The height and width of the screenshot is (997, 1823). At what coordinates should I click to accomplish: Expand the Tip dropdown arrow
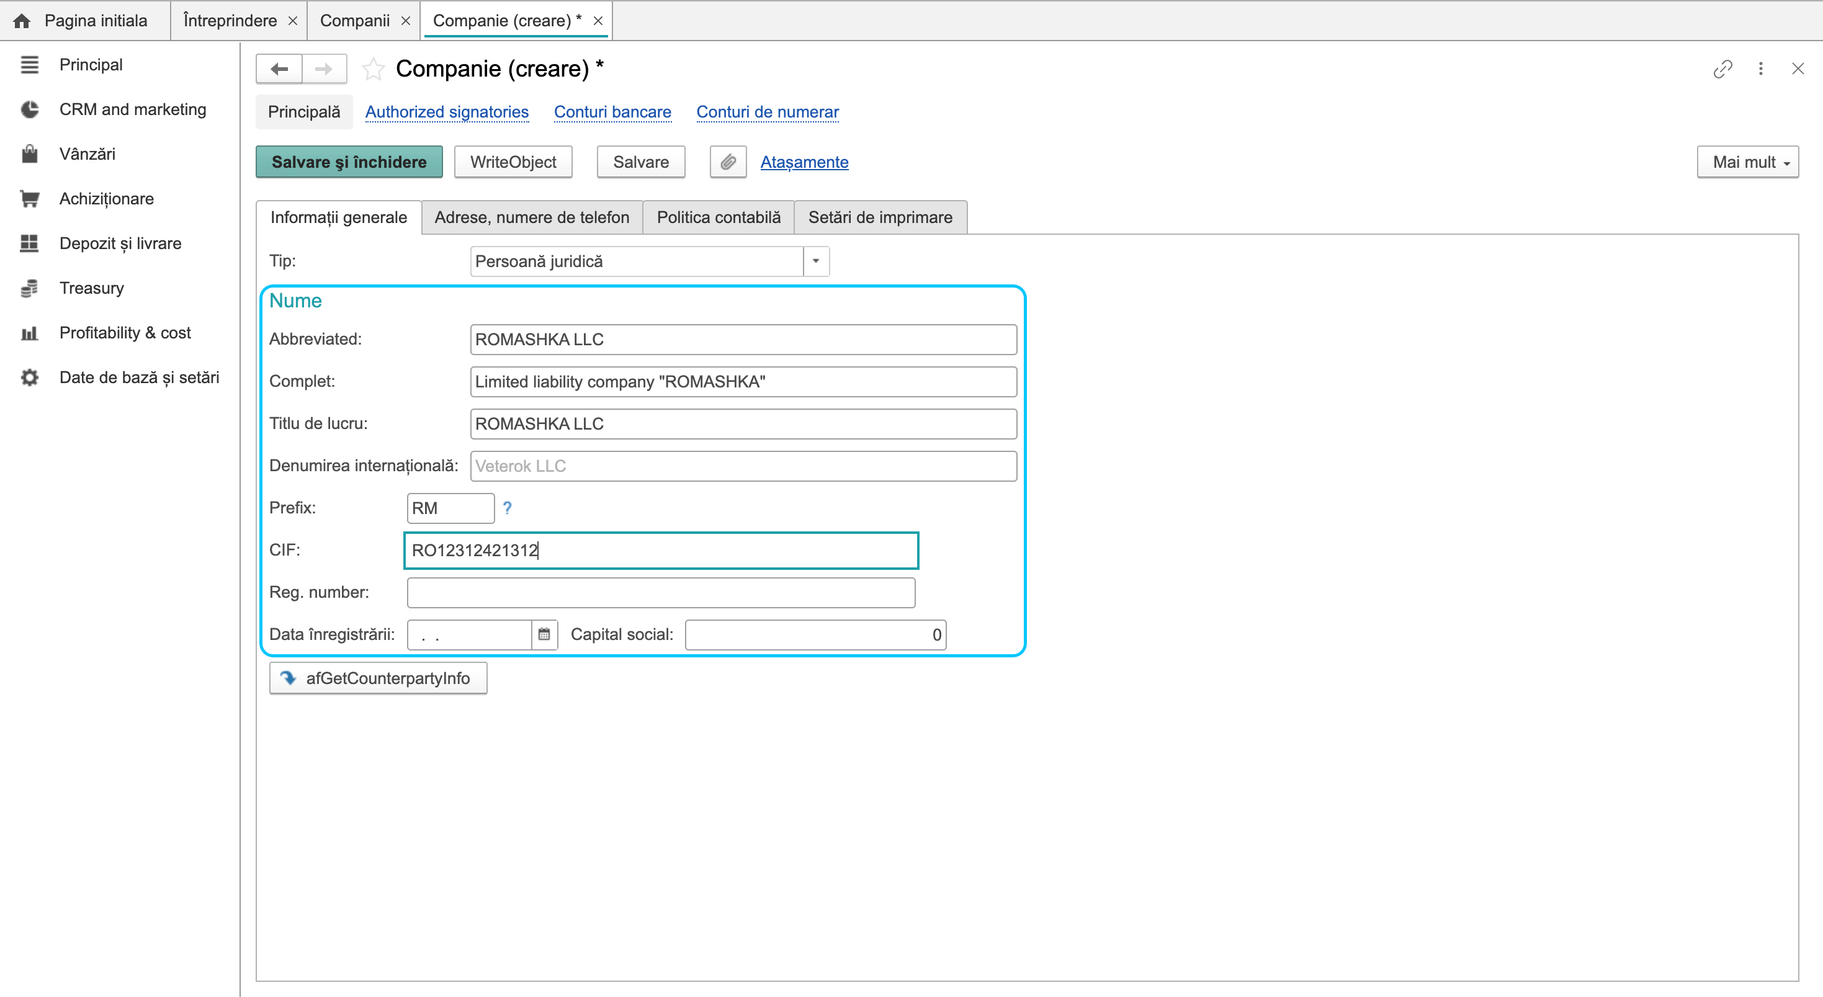(816, 261)
